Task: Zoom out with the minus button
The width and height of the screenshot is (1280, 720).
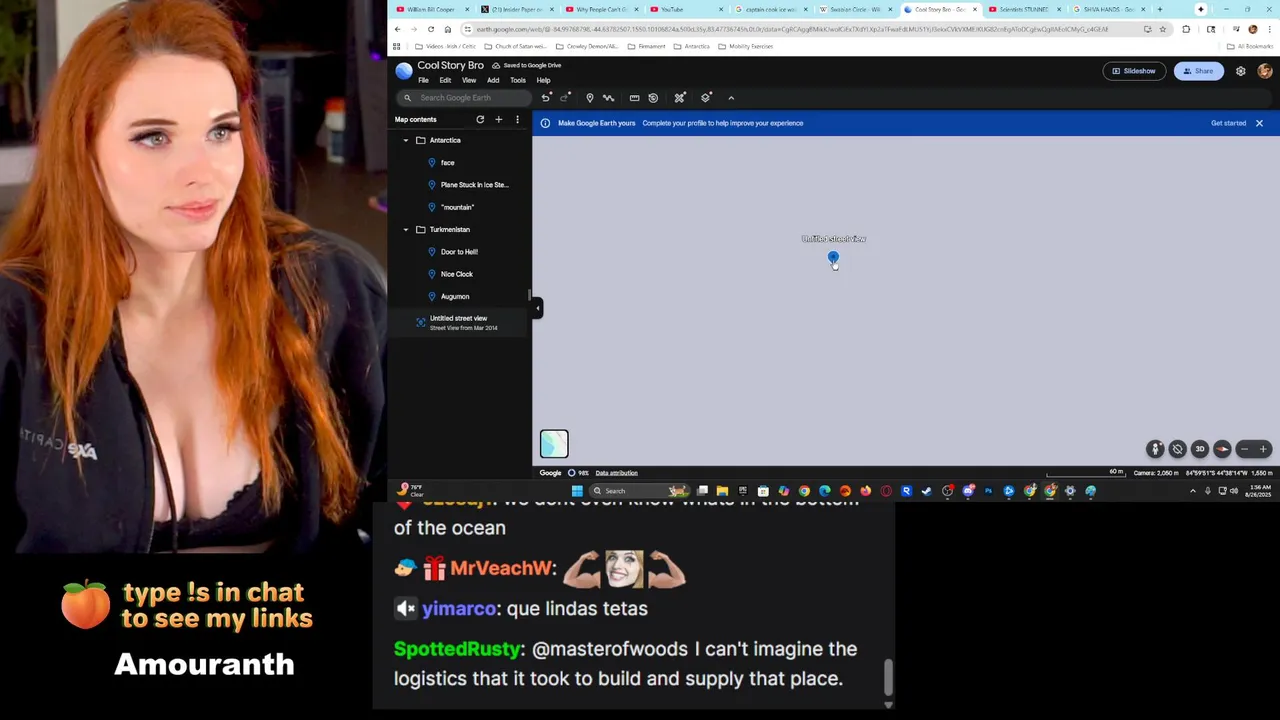Action: (x=1244, y=449)
